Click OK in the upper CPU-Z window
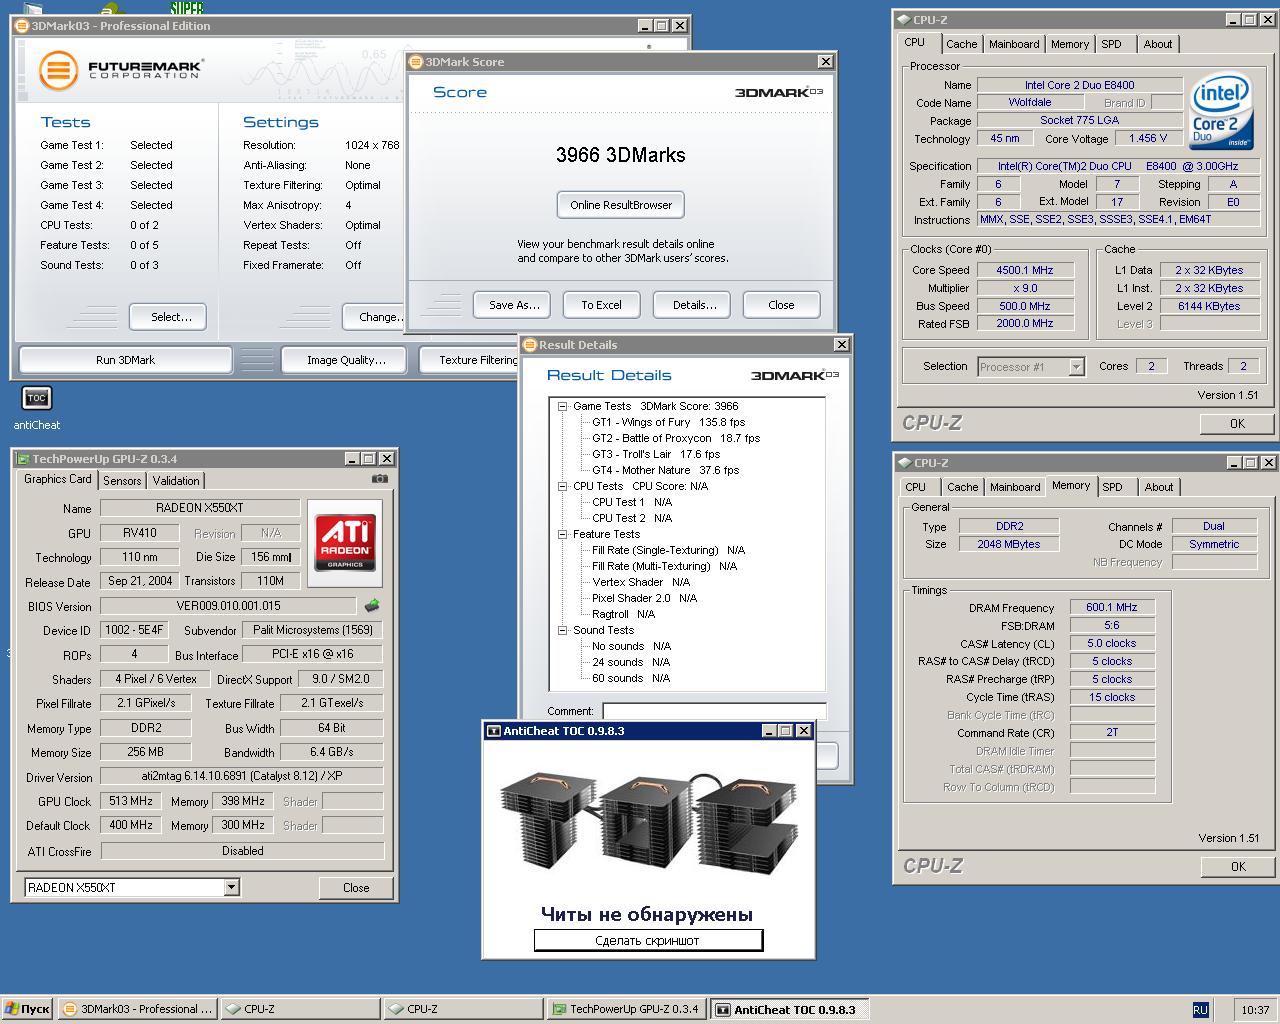Screen dimensions: 1280x1024 point(1237,424)
